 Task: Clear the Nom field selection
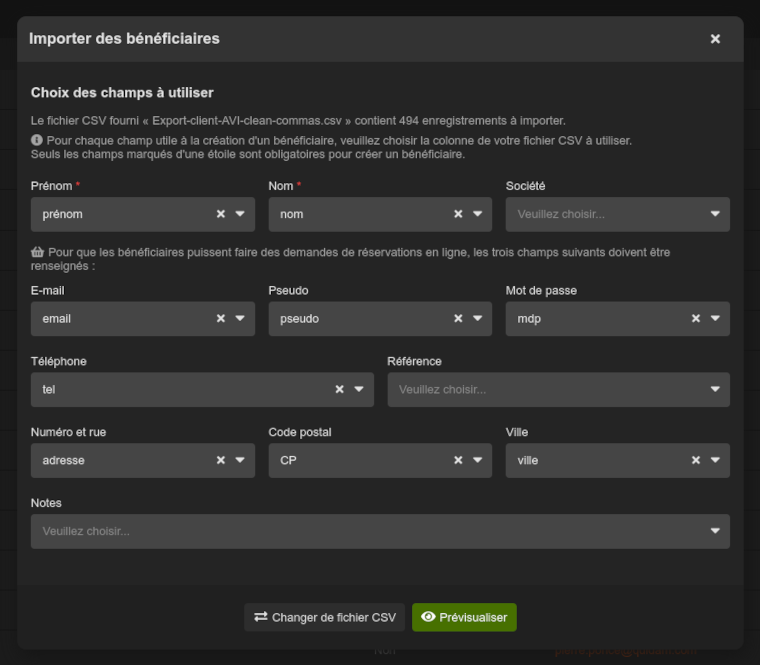458,214
